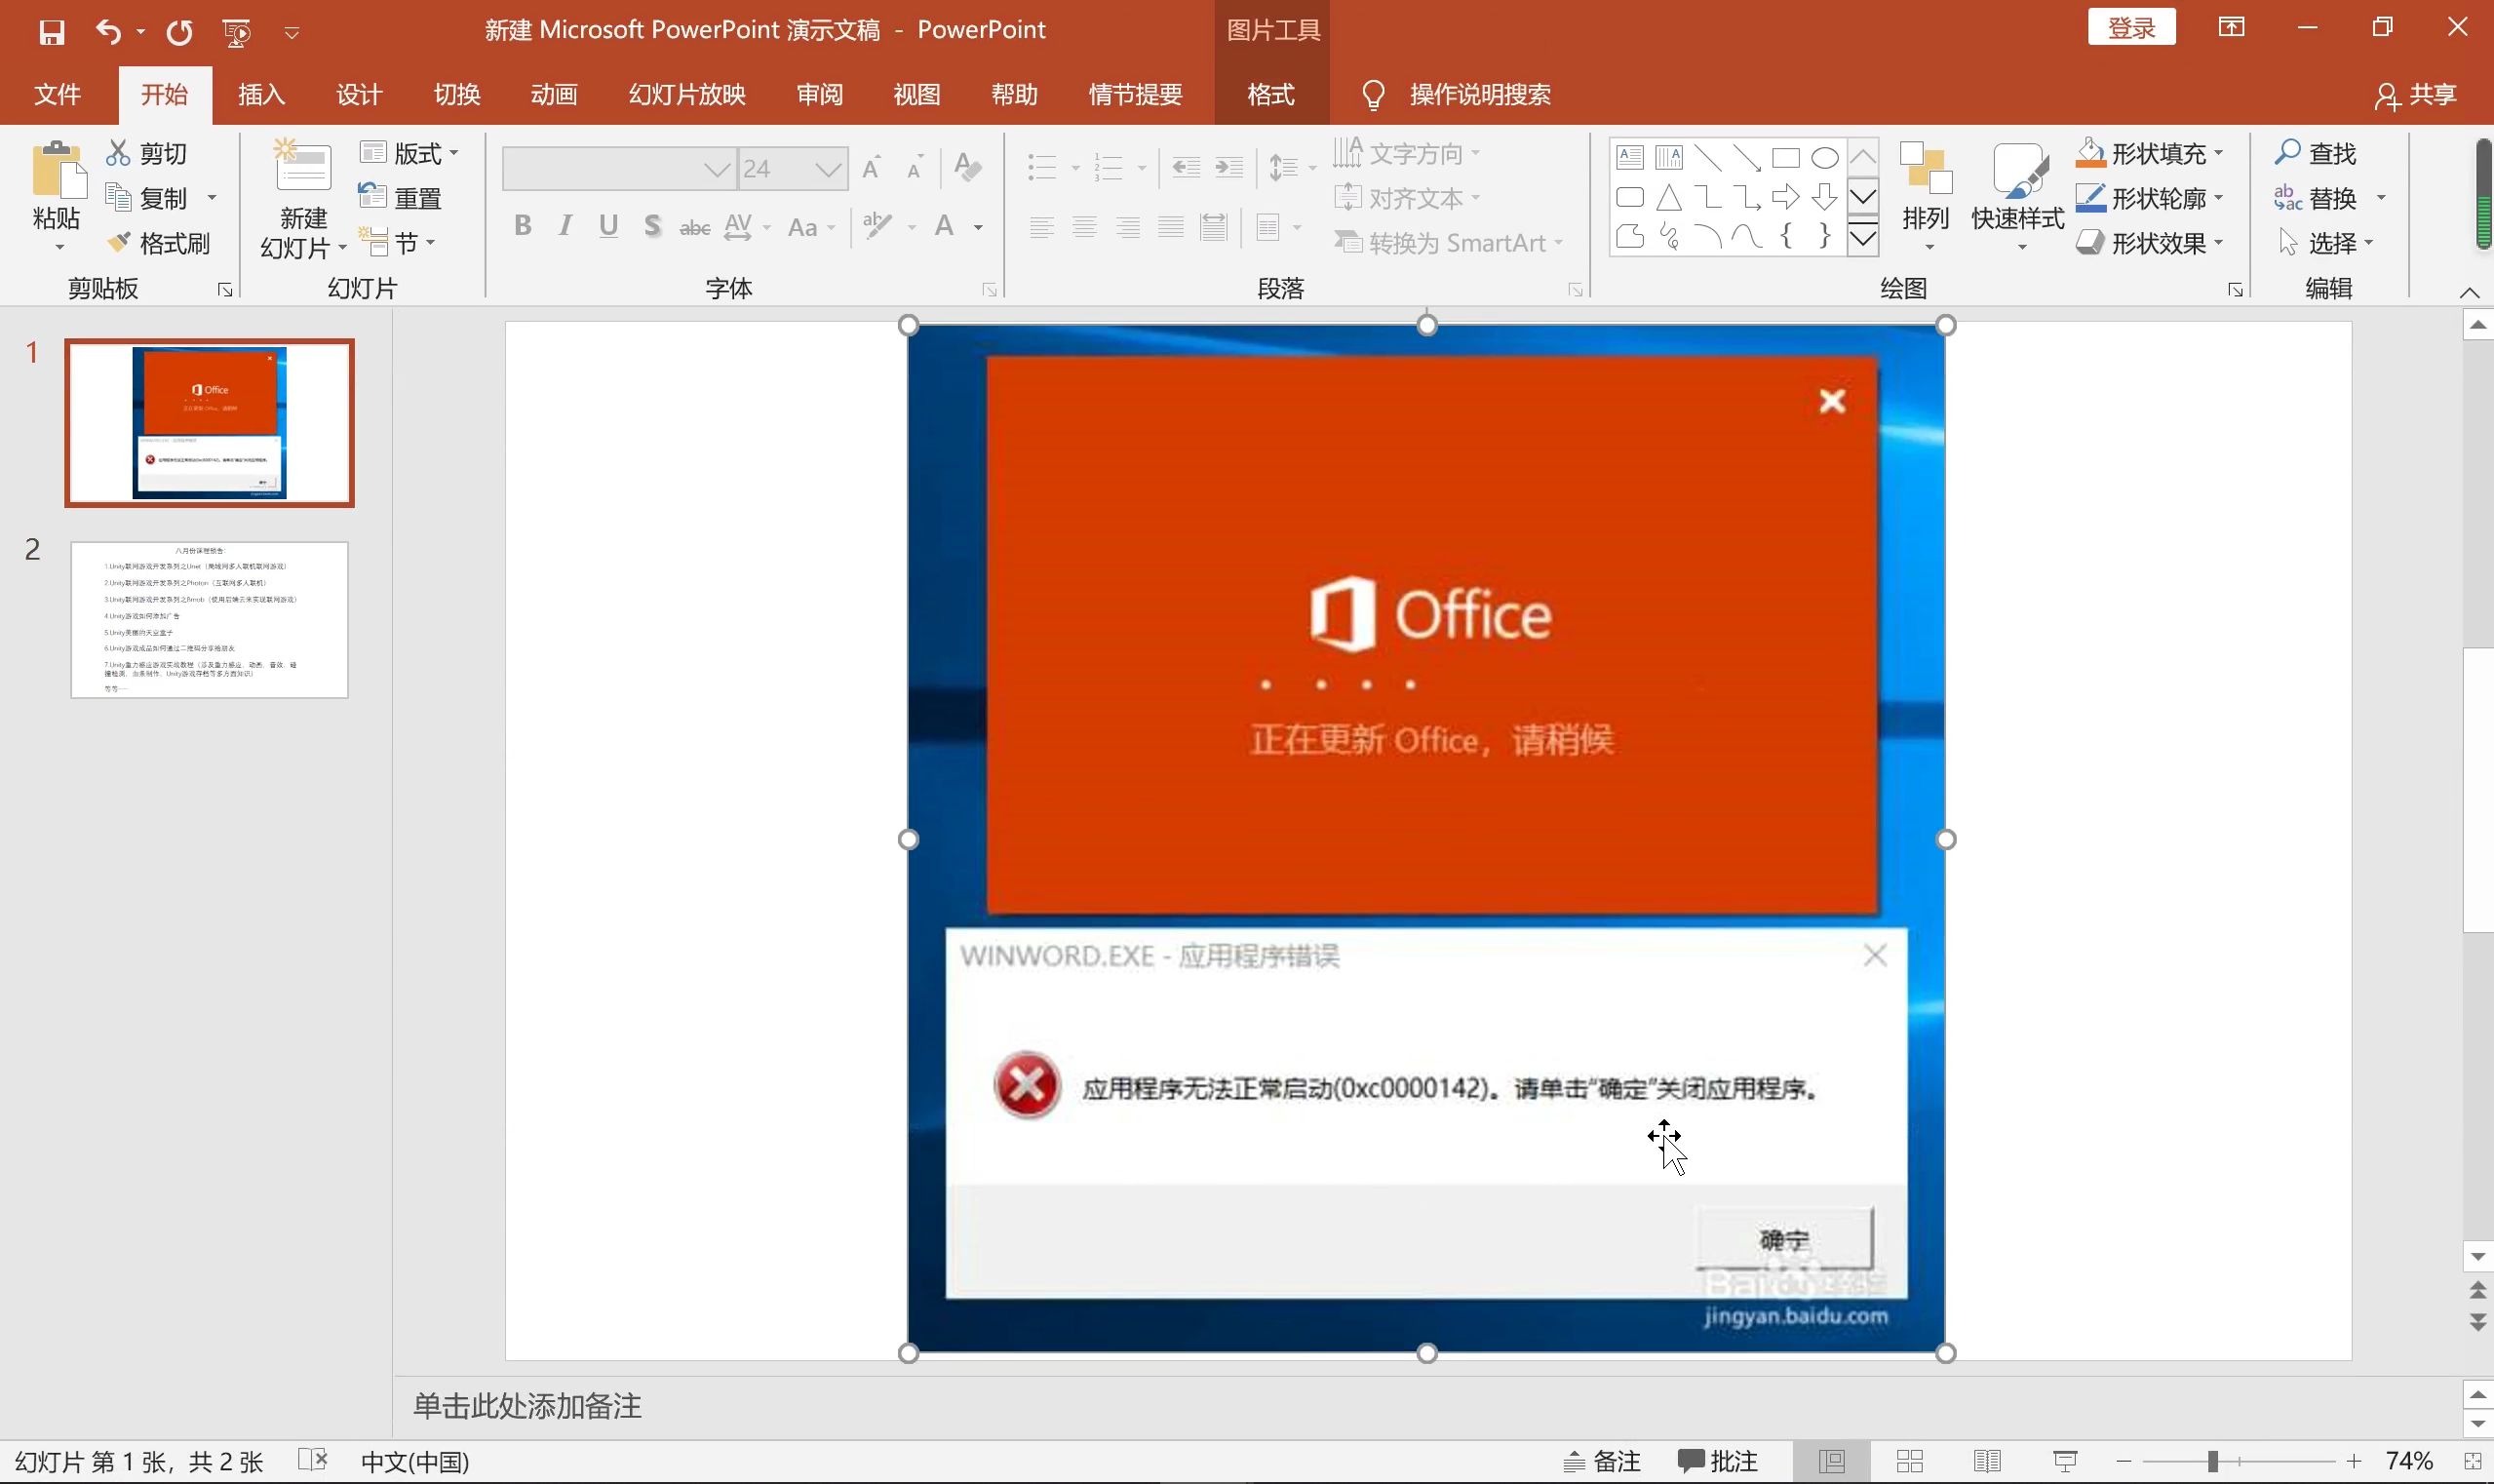Open the 排列 arrange menu

click(1926, 198)
